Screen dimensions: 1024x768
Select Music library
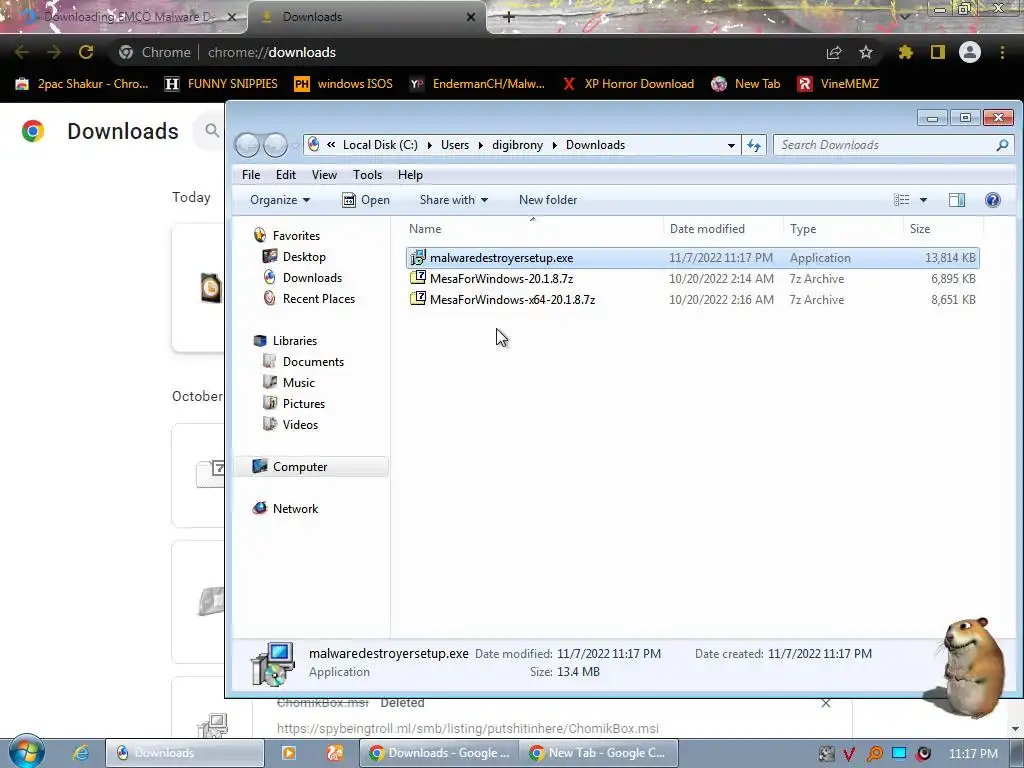pyautogui.click(x=298, y=383)
